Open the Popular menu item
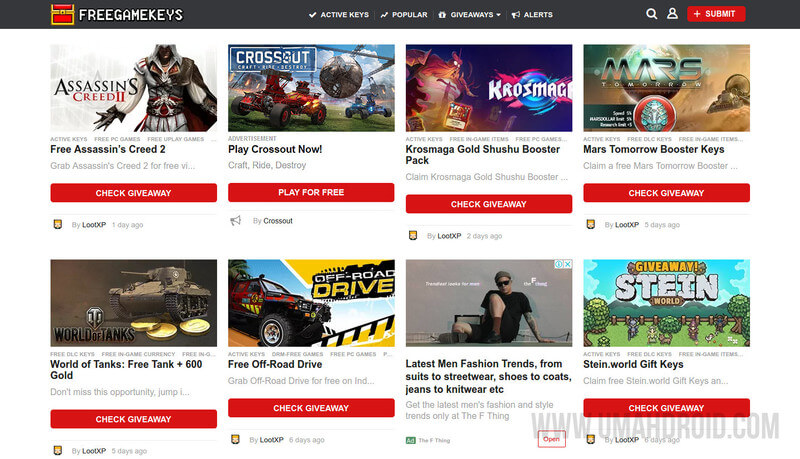 (404, 15)
